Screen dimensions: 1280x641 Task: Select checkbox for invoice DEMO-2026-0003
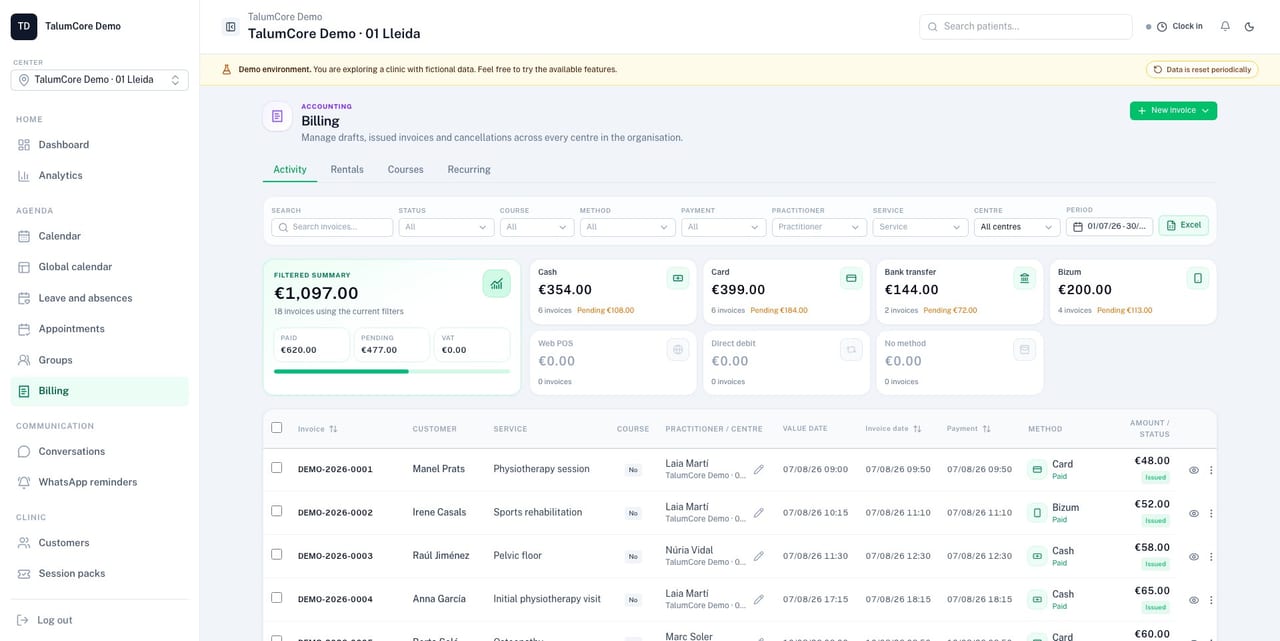pos(277,554)
